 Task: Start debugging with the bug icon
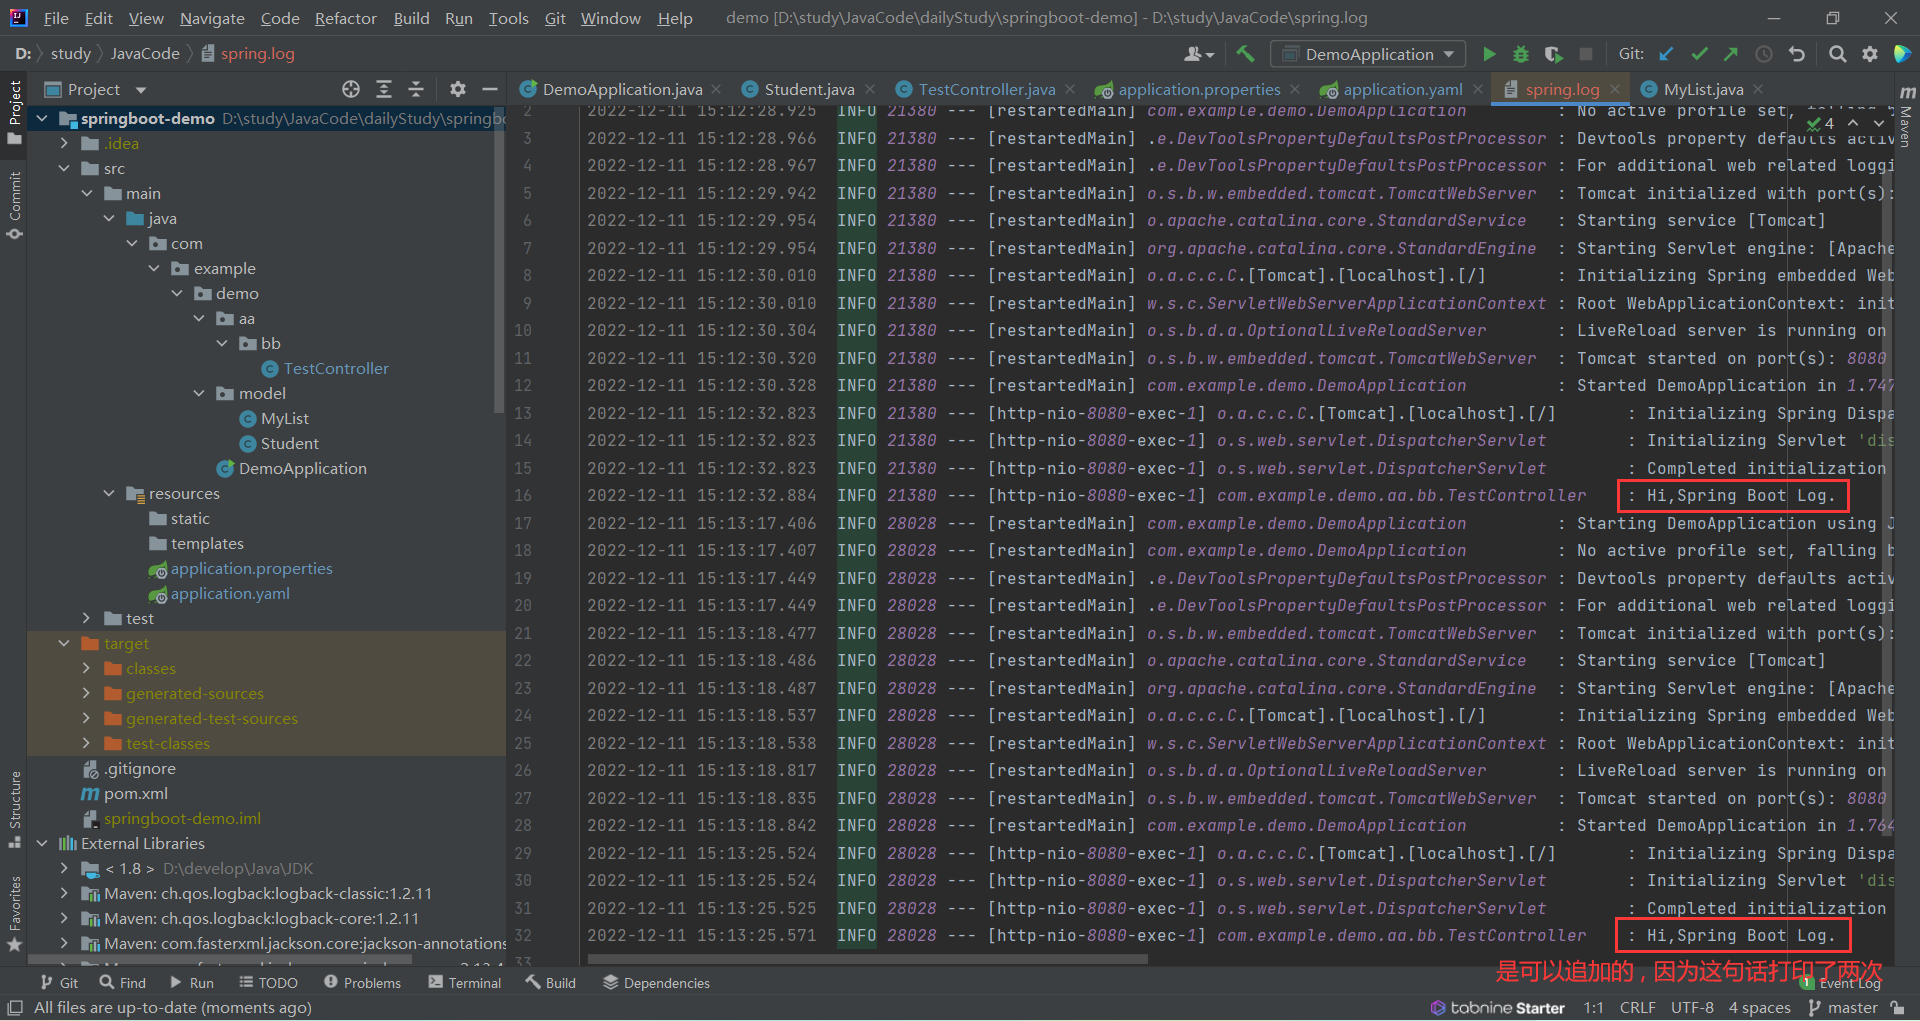point(1521,54)
